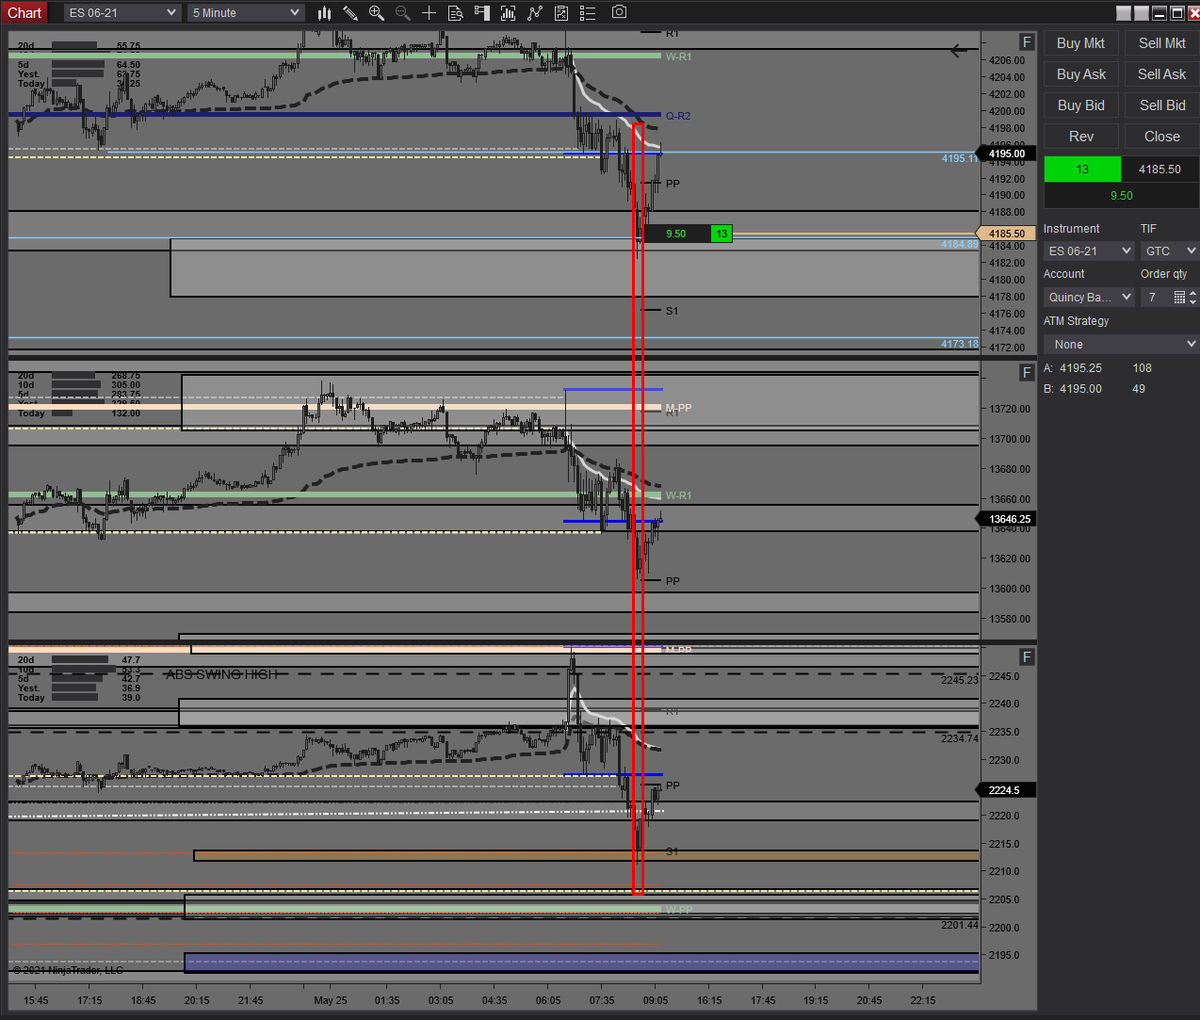Click the camera share screenshot icon

(x=619, y=12)
